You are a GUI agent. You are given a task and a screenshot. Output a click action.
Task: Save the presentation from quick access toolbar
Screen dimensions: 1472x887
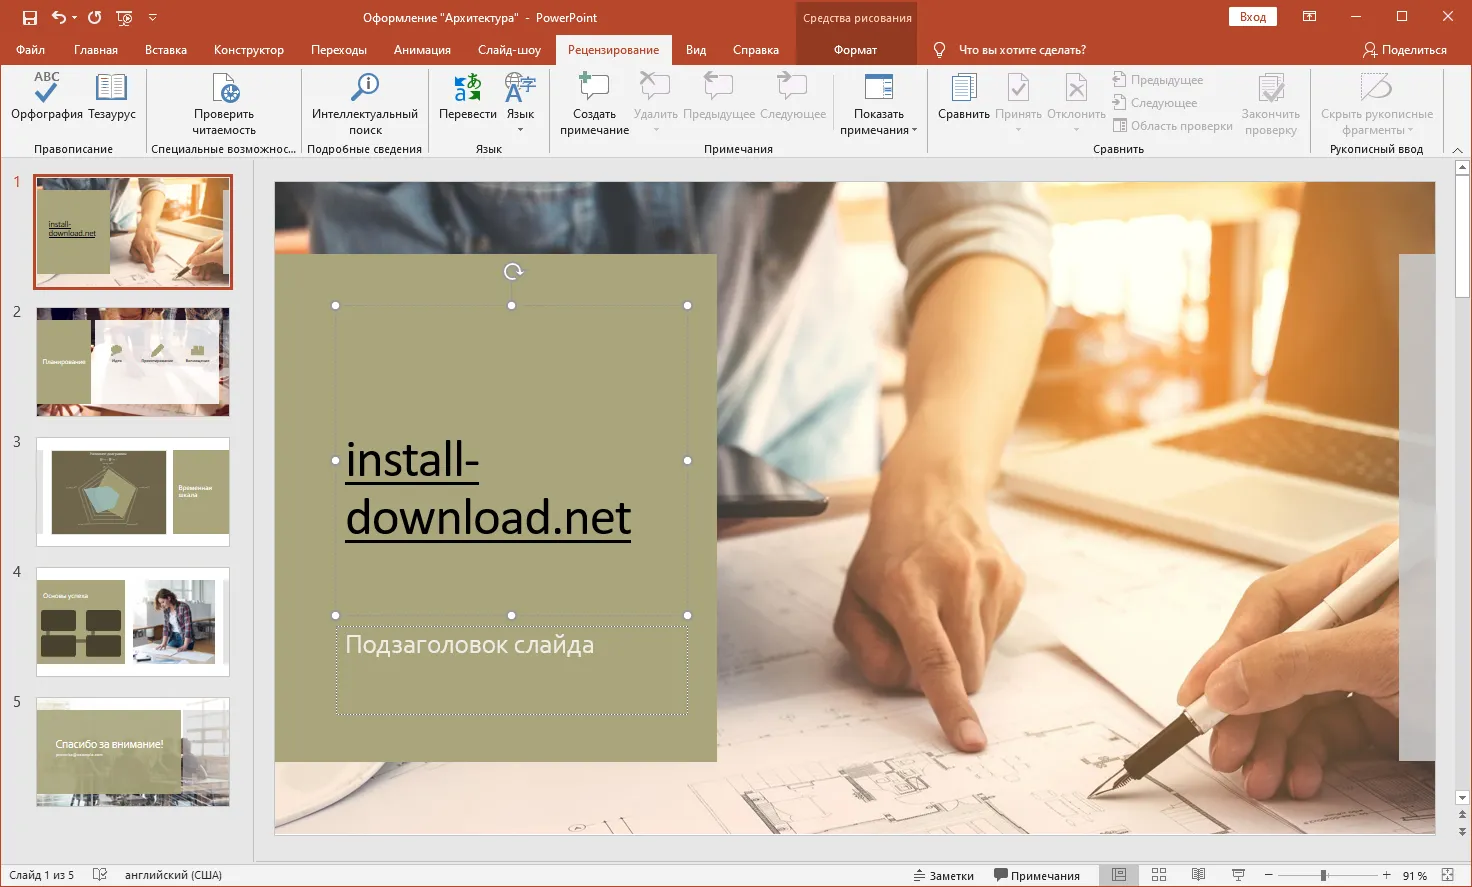30,17
